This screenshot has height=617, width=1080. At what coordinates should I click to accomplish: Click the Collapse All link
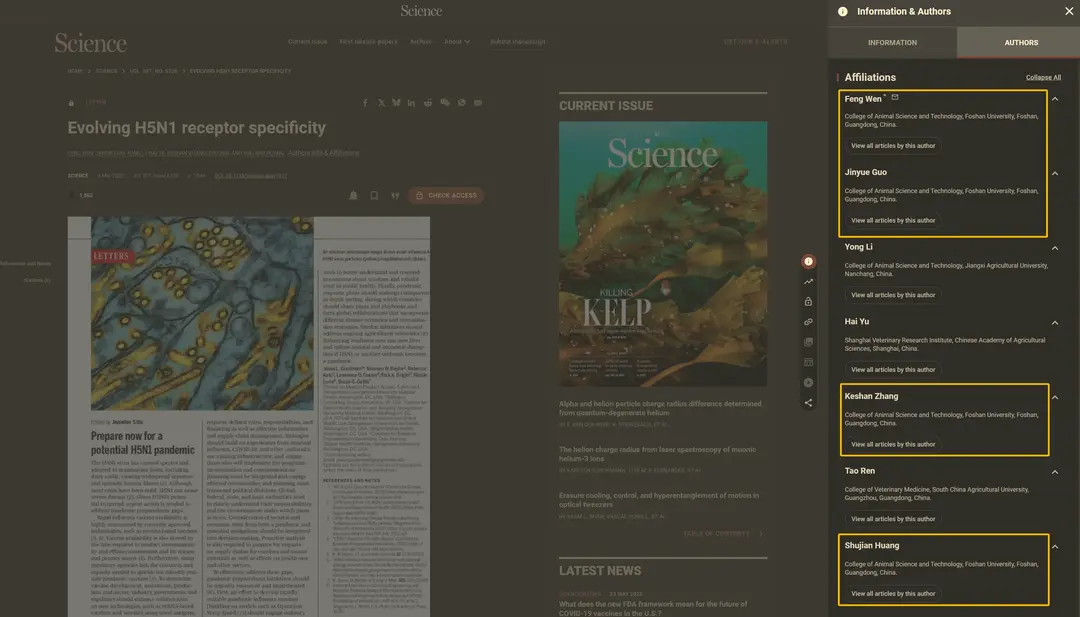pyautogui.click(x=1043, y=78)
